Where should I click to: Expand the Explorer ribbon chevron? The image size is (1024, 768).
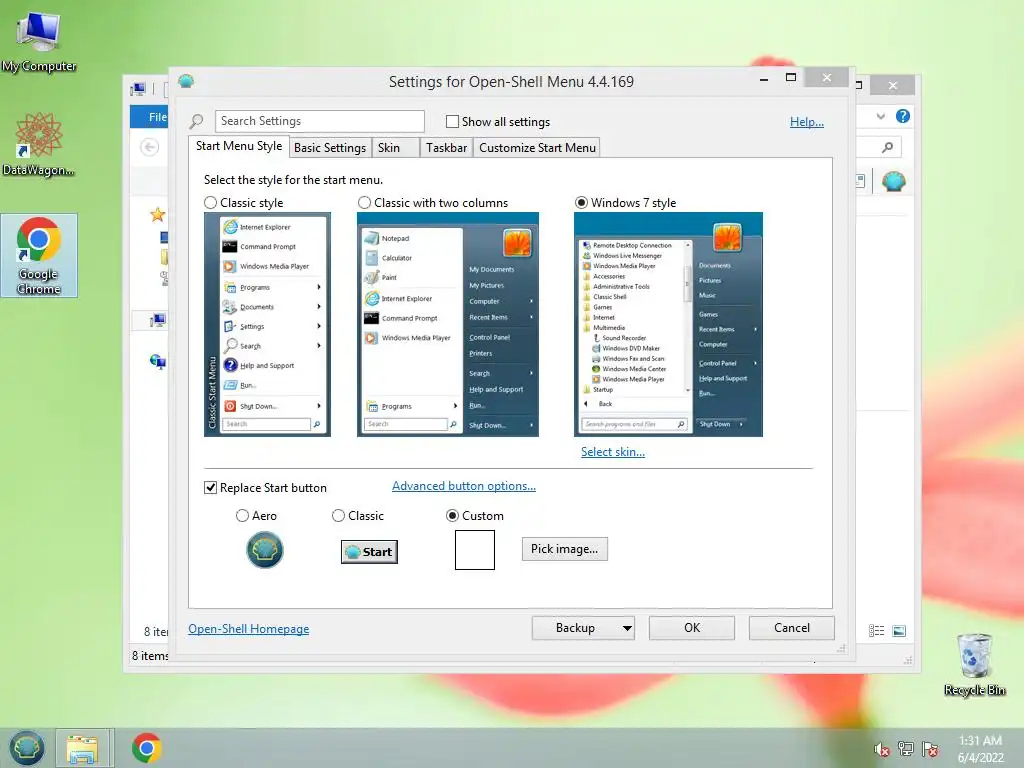(880, 116)
